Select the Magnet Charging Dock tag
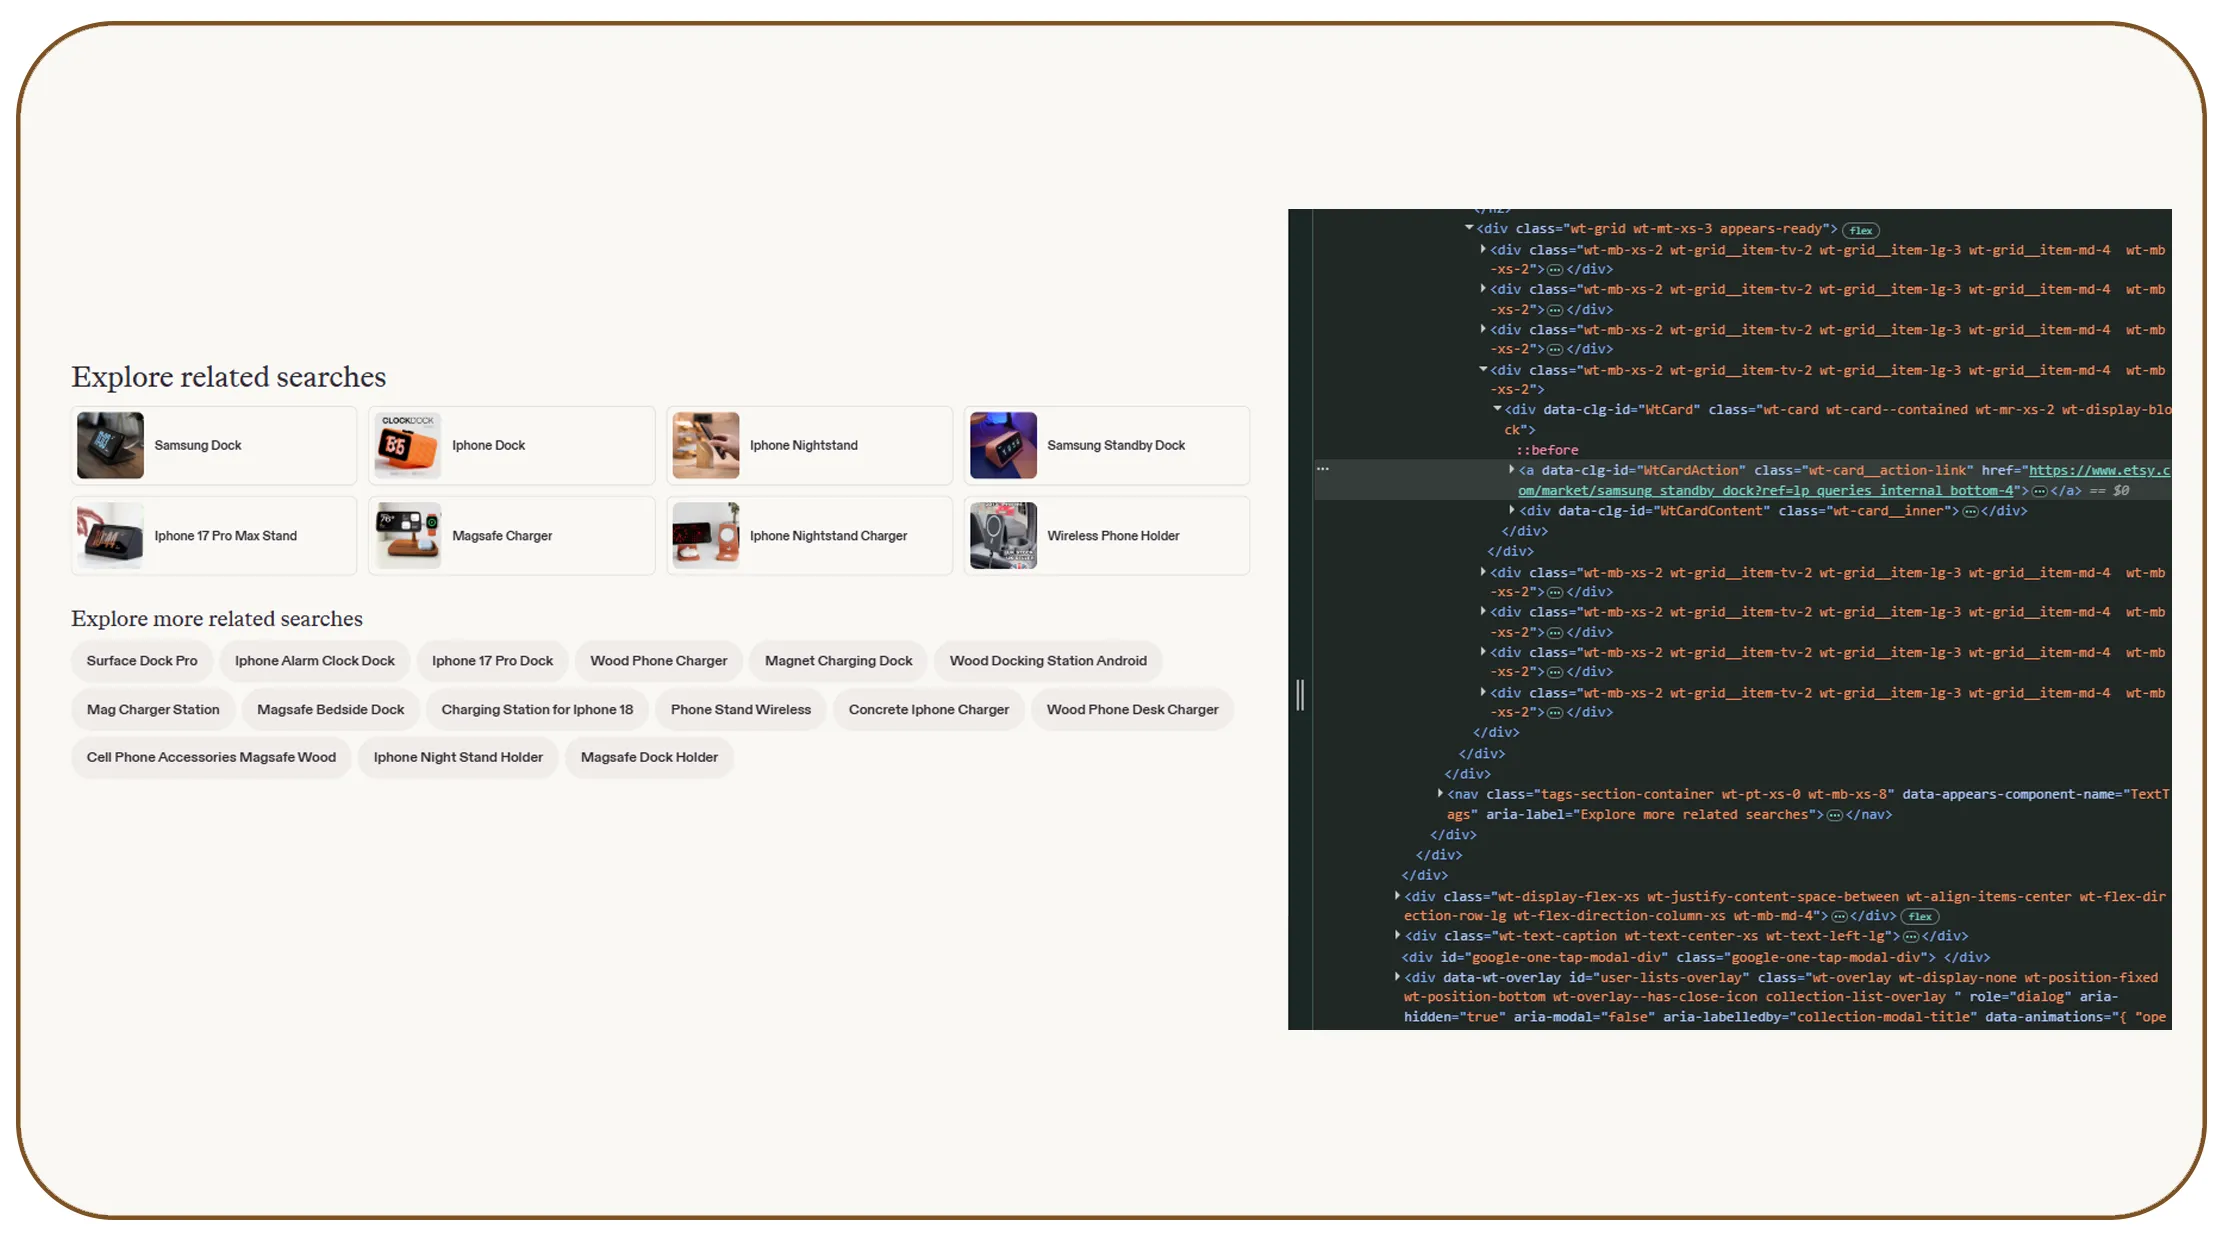Viewport: 2223px width, 1240px height. (x=839, y=661)
